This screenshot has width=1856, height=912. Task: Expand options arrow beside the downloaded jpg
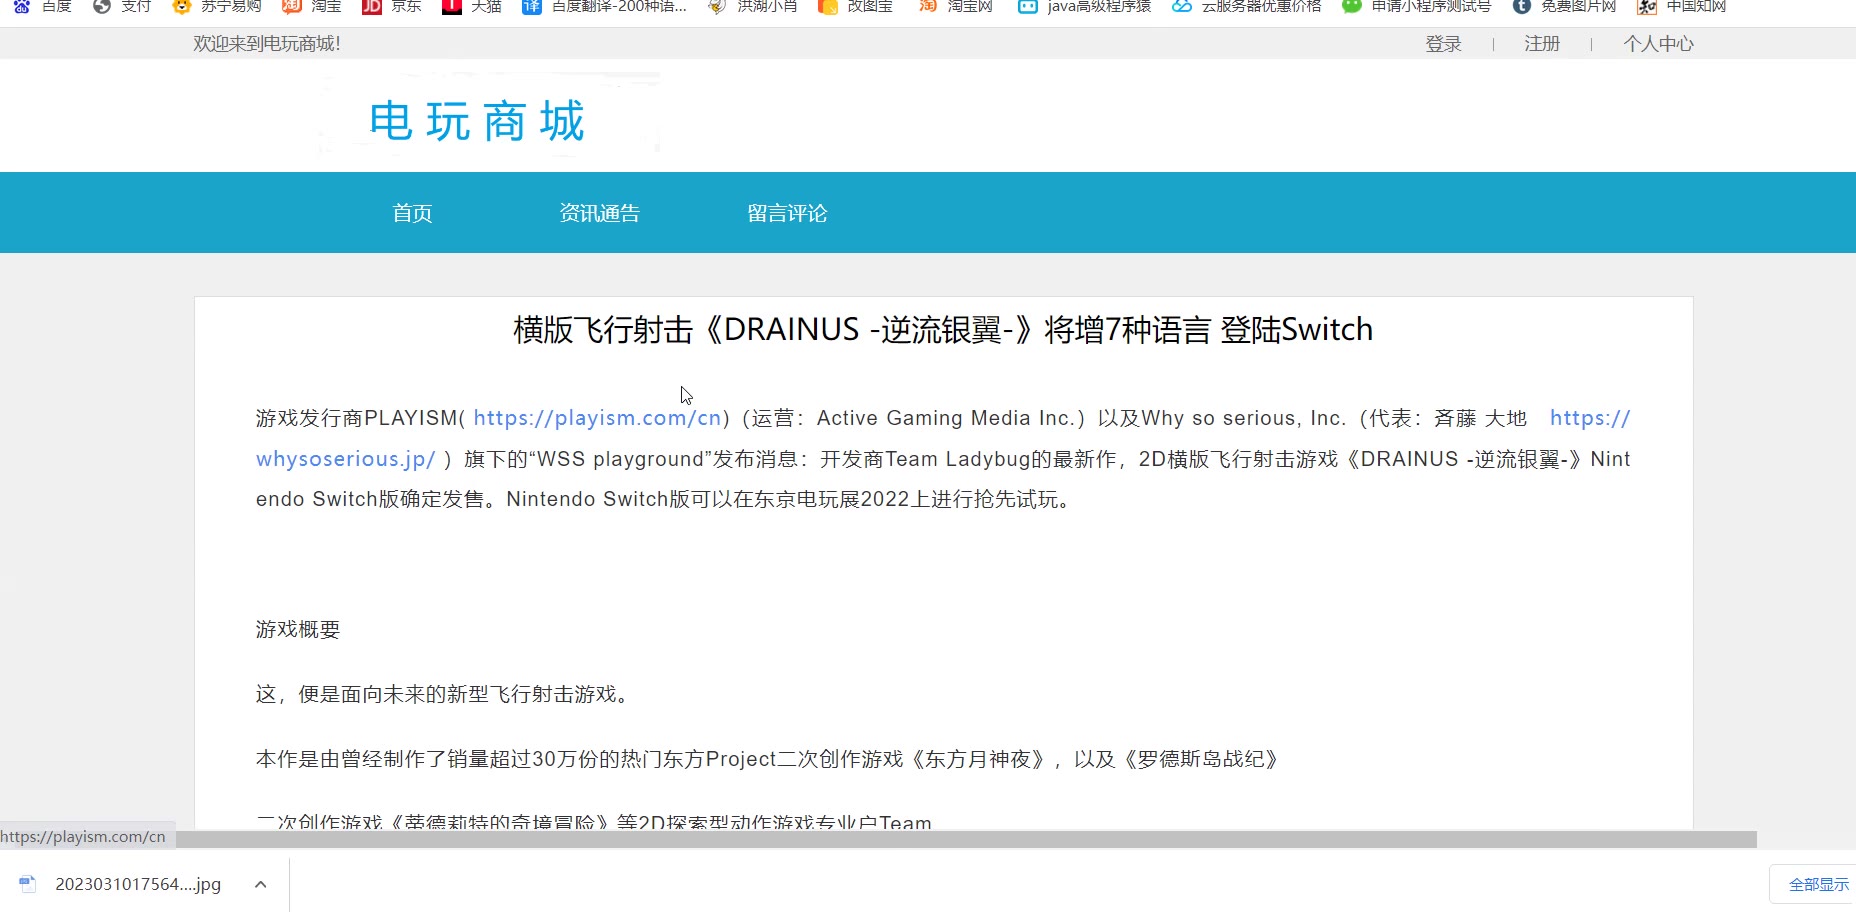pos(261,884)
